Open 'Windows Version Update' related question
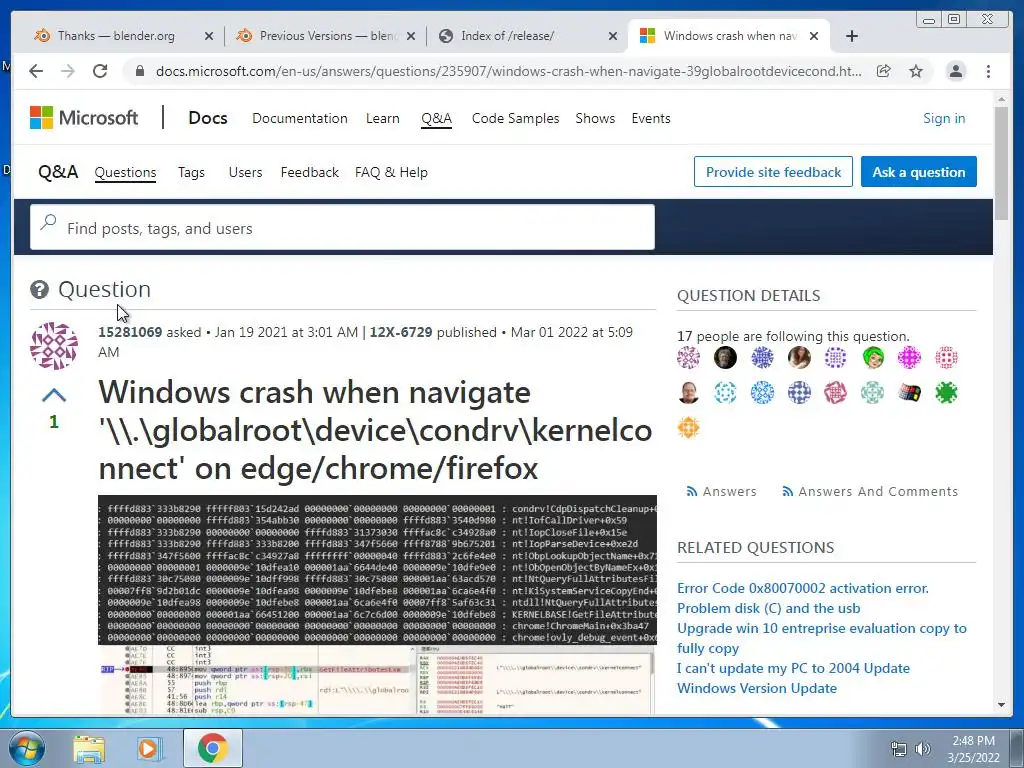Image resolution: width=1024 pixels, height=768 pixels. click(757, 688)
